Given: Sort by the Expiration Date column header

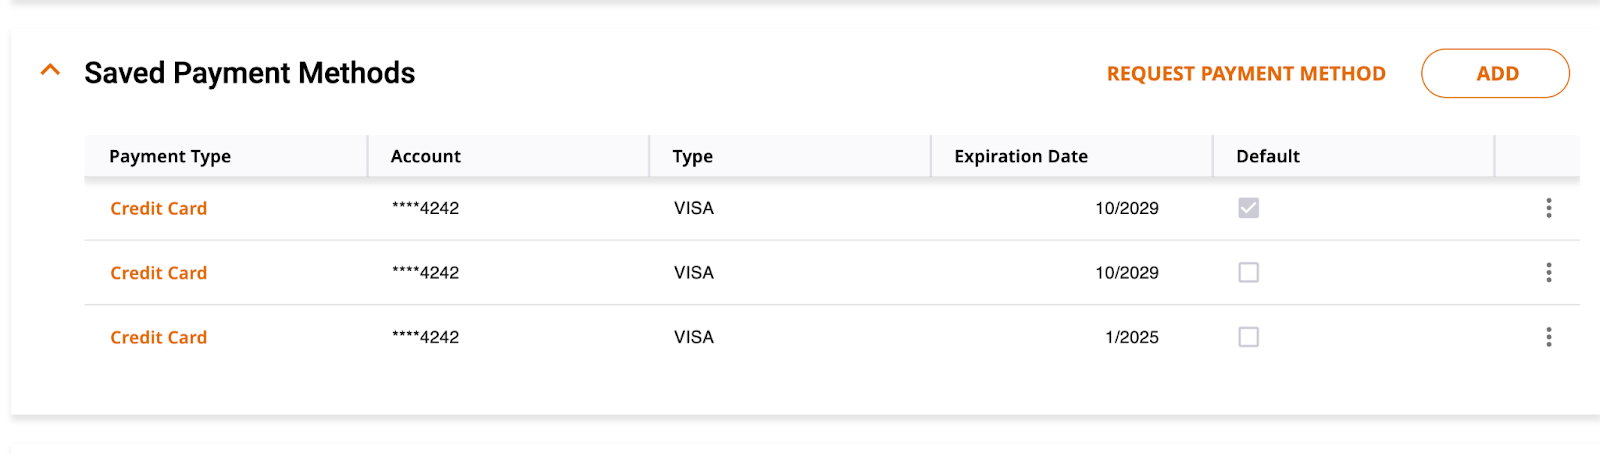Looking at the screenshot, I should coord(1021,156).
